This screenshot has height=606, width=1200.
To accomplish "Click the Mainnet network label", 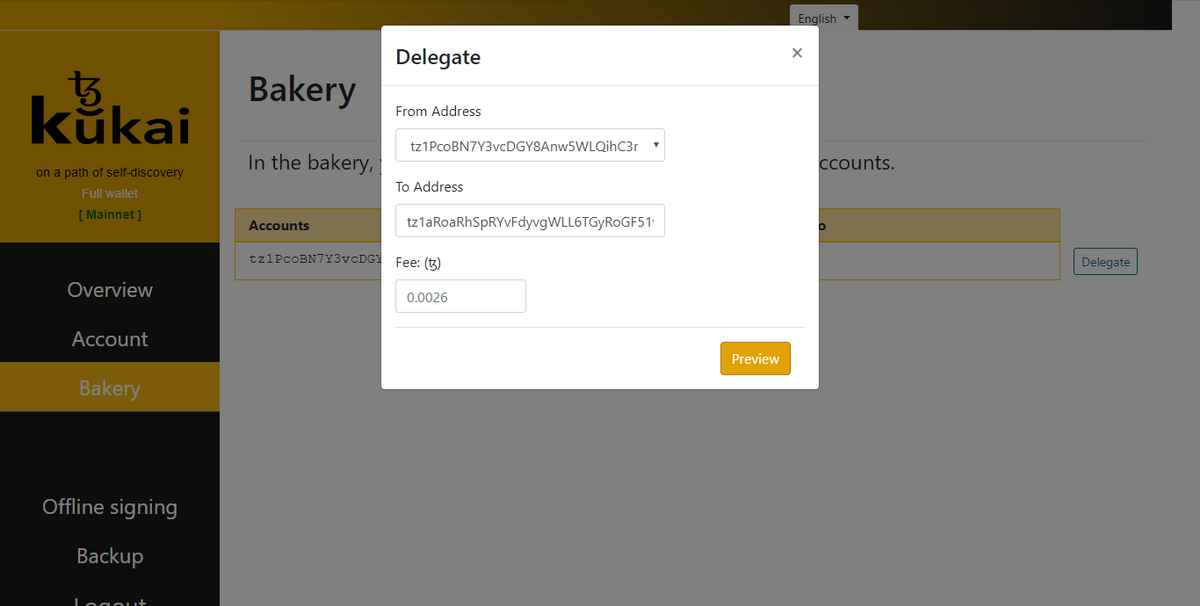I will click(110, 215).
